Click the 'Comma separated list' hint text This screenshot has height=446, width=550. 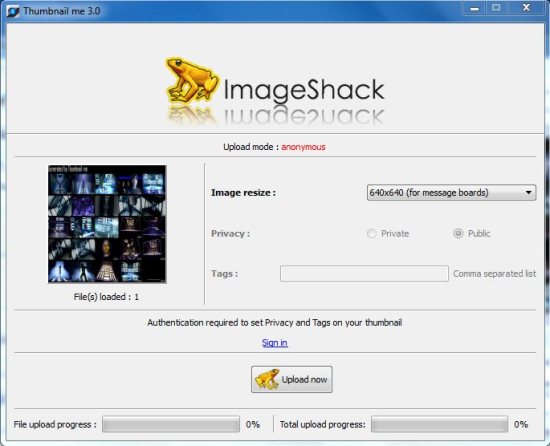click(x=495, y=273)
